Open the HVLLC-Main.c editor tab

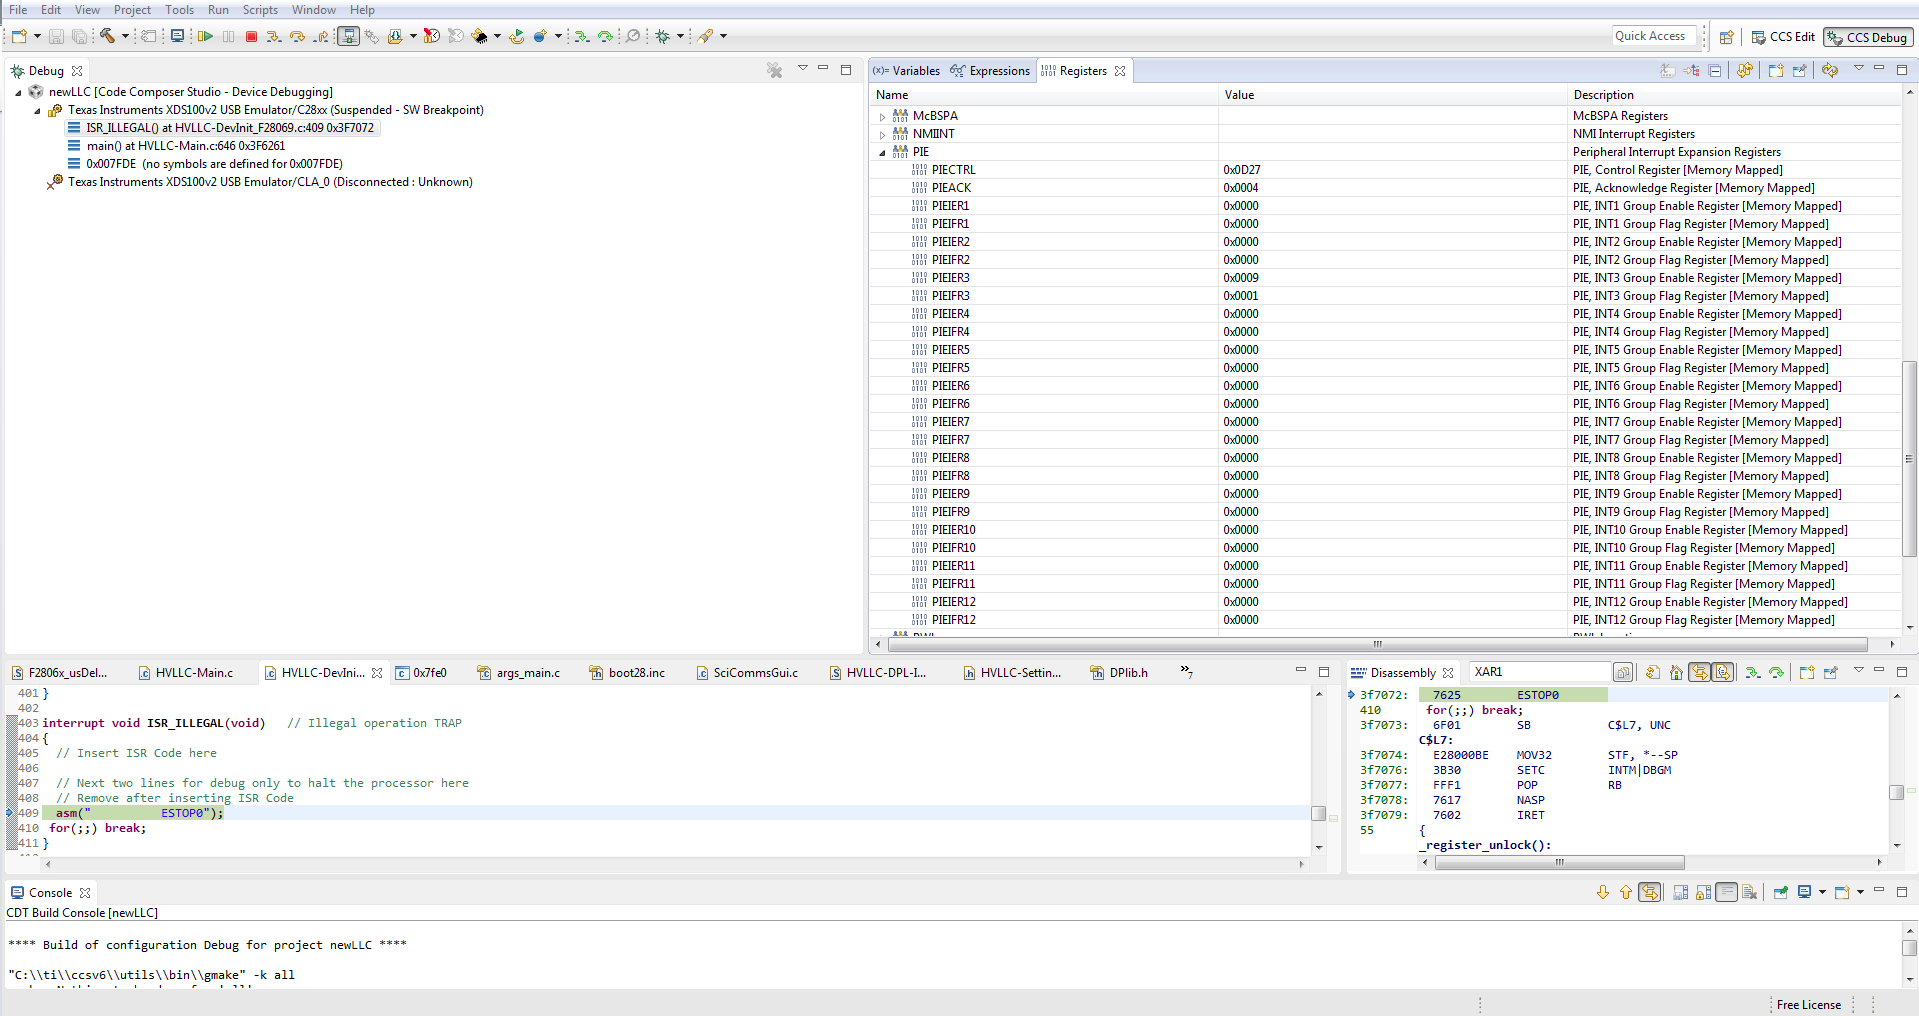186,673
